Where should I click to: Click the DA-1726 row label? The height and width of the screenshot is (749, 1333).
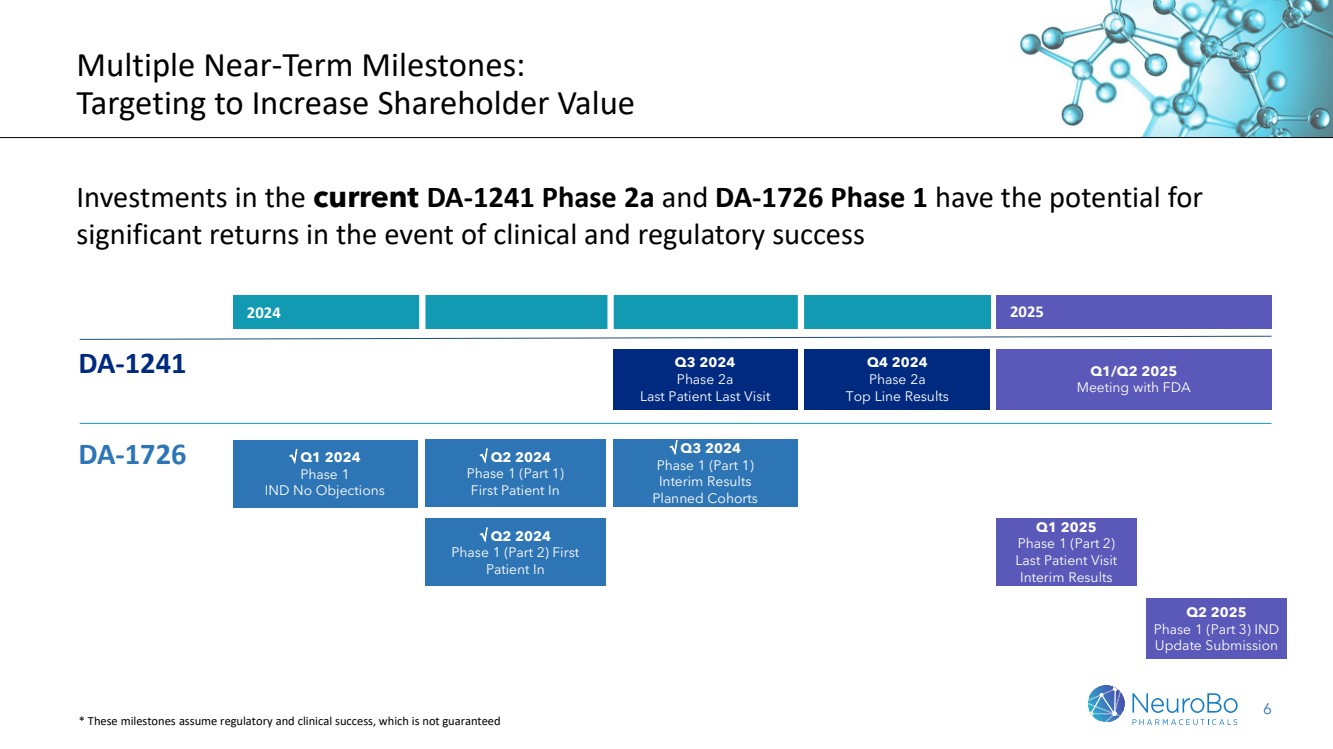(132, 455)
